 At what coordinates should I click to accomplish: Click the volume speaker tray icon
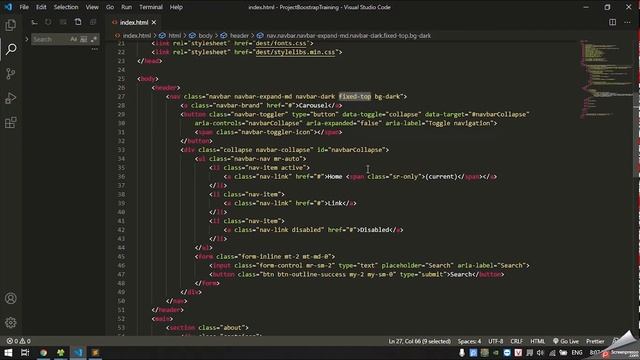(540, 353)
